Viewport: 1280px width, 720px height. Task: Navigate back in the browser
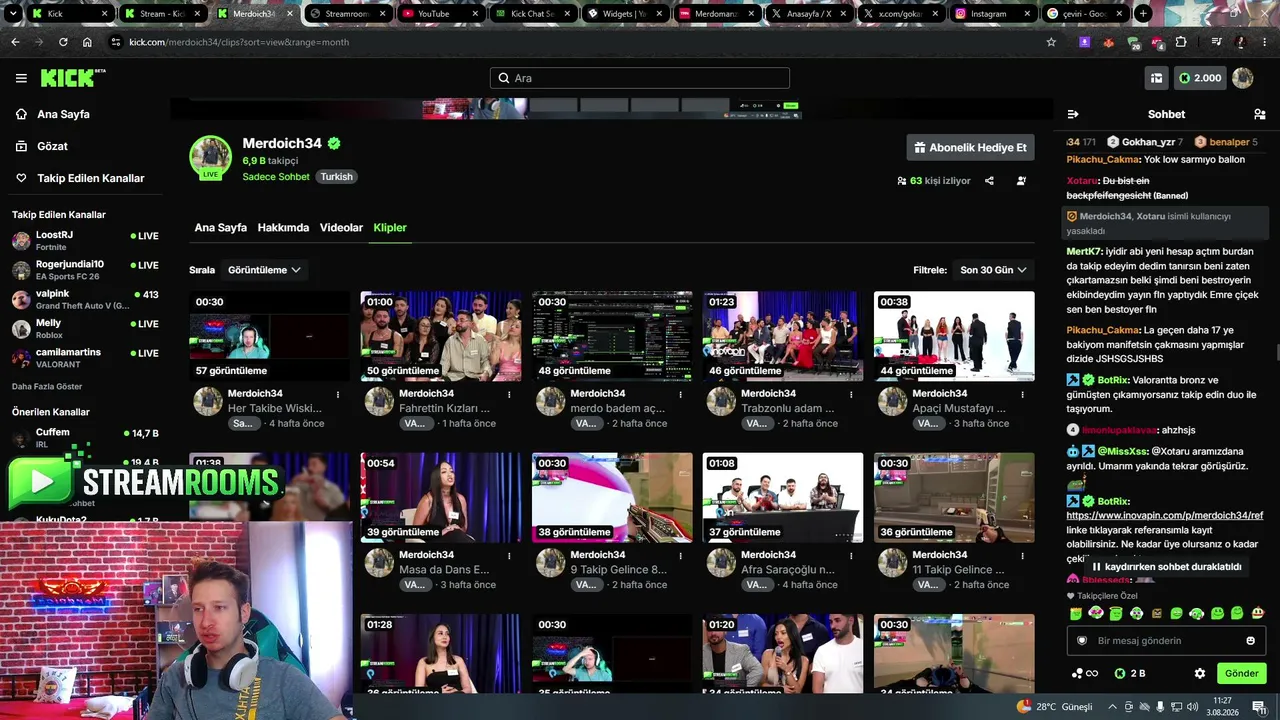click(x=15, y=42)
